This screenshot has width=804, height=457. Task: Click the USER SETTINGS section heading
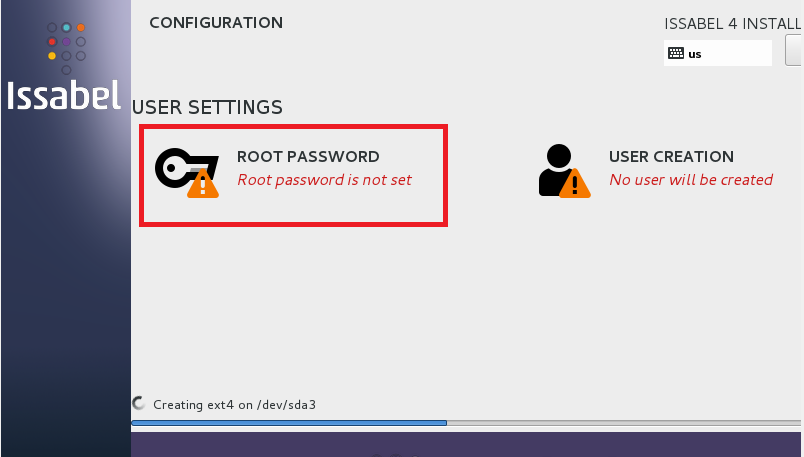(x=207, y=107)
